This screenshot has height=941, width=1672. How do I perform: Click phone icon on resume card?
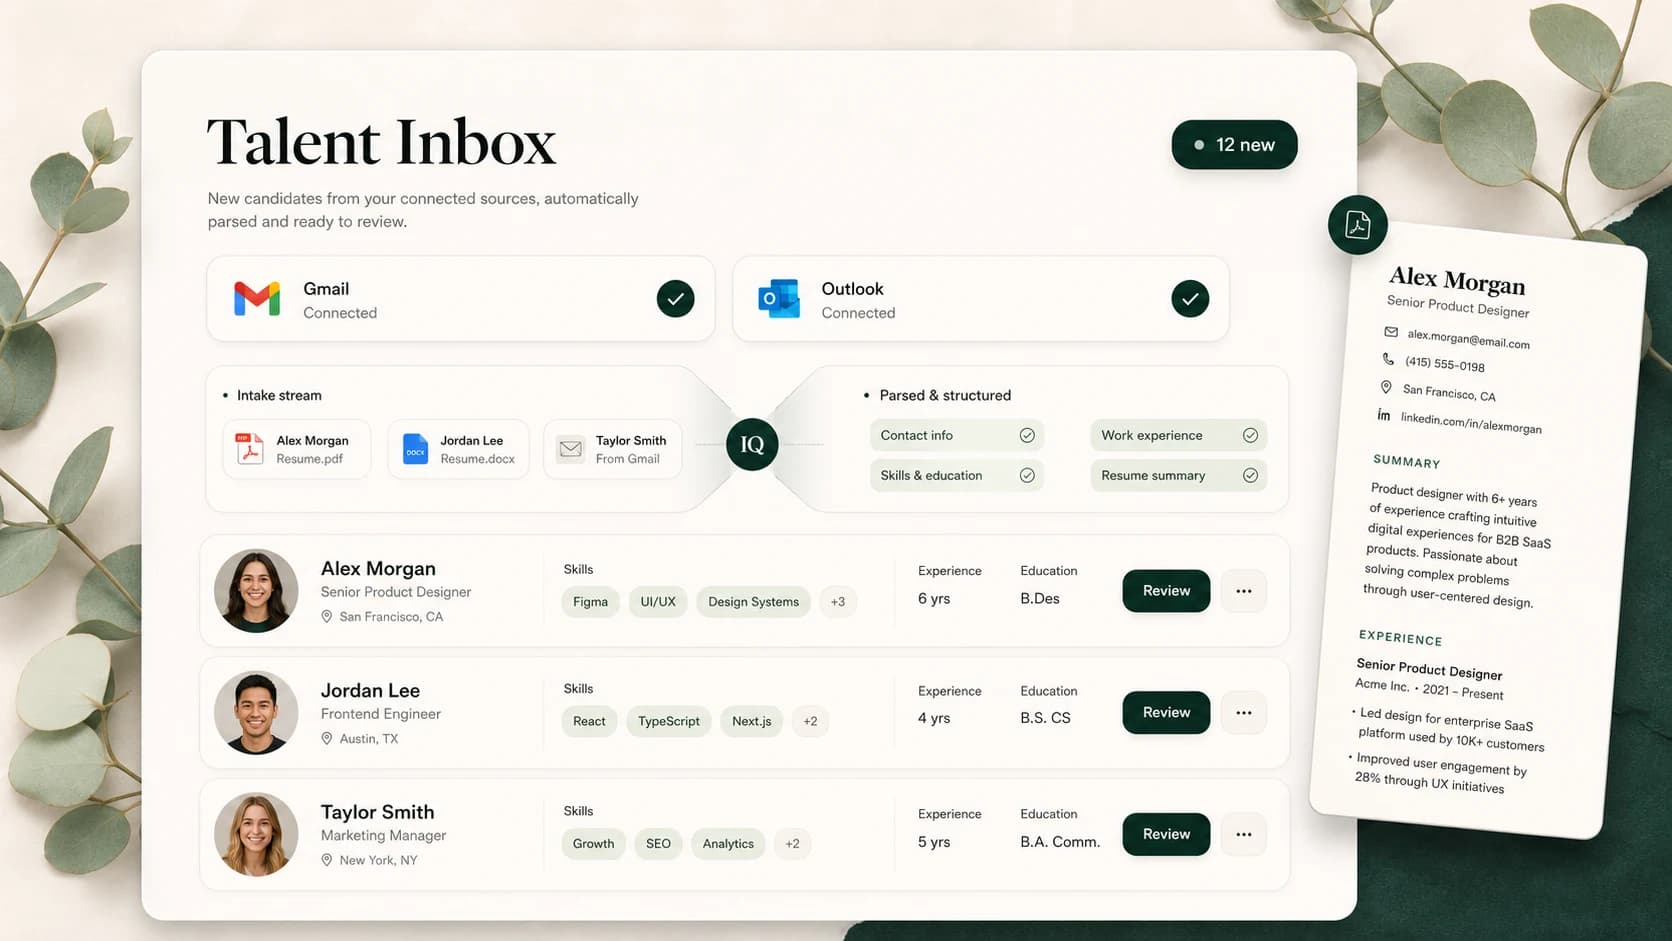pos(1388,358)
